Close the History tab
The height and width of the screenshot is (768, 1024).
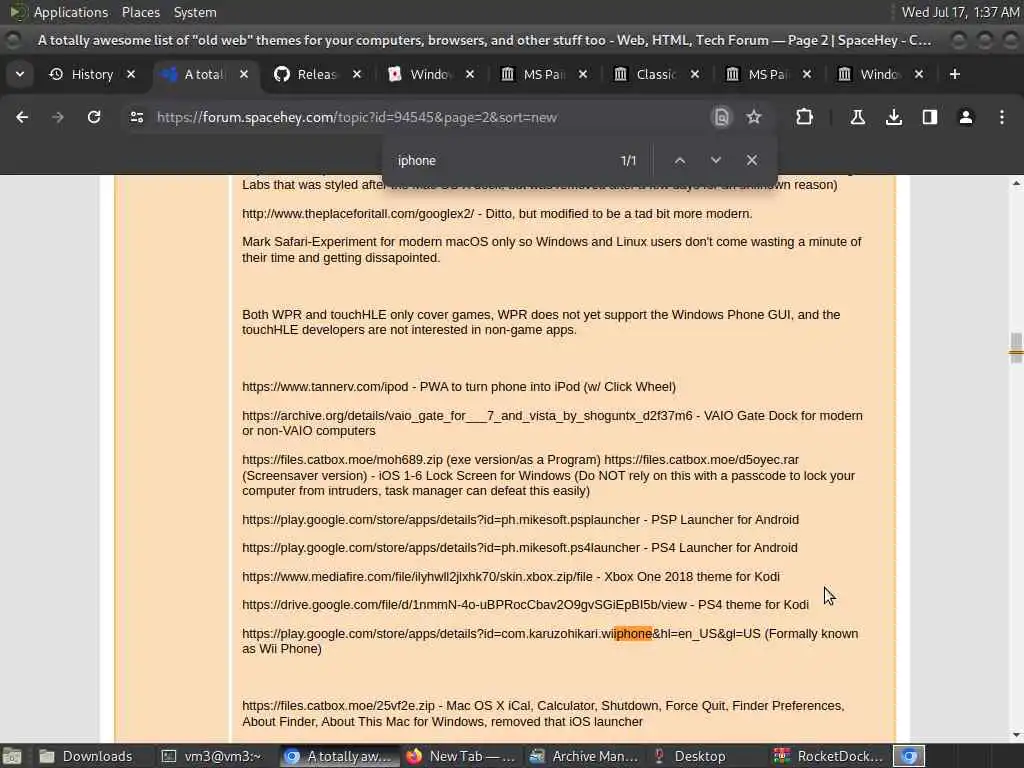point(131,74)
